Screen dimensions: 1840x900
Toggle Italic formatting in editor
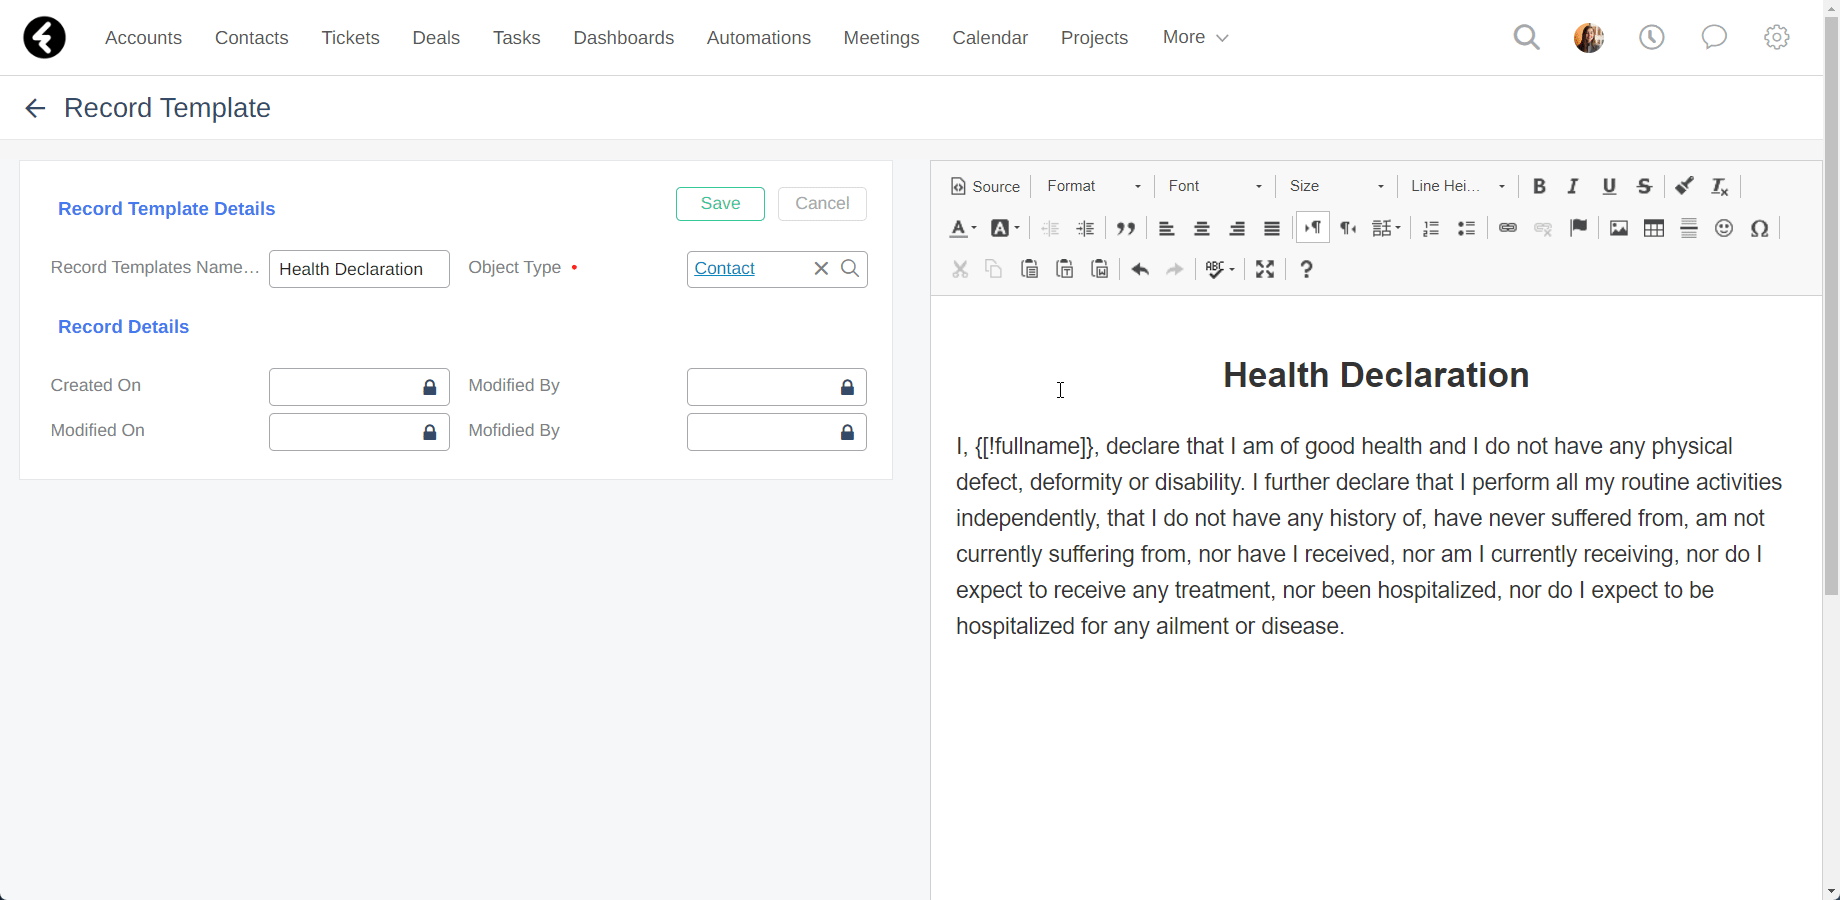(x=1573, y=186)
